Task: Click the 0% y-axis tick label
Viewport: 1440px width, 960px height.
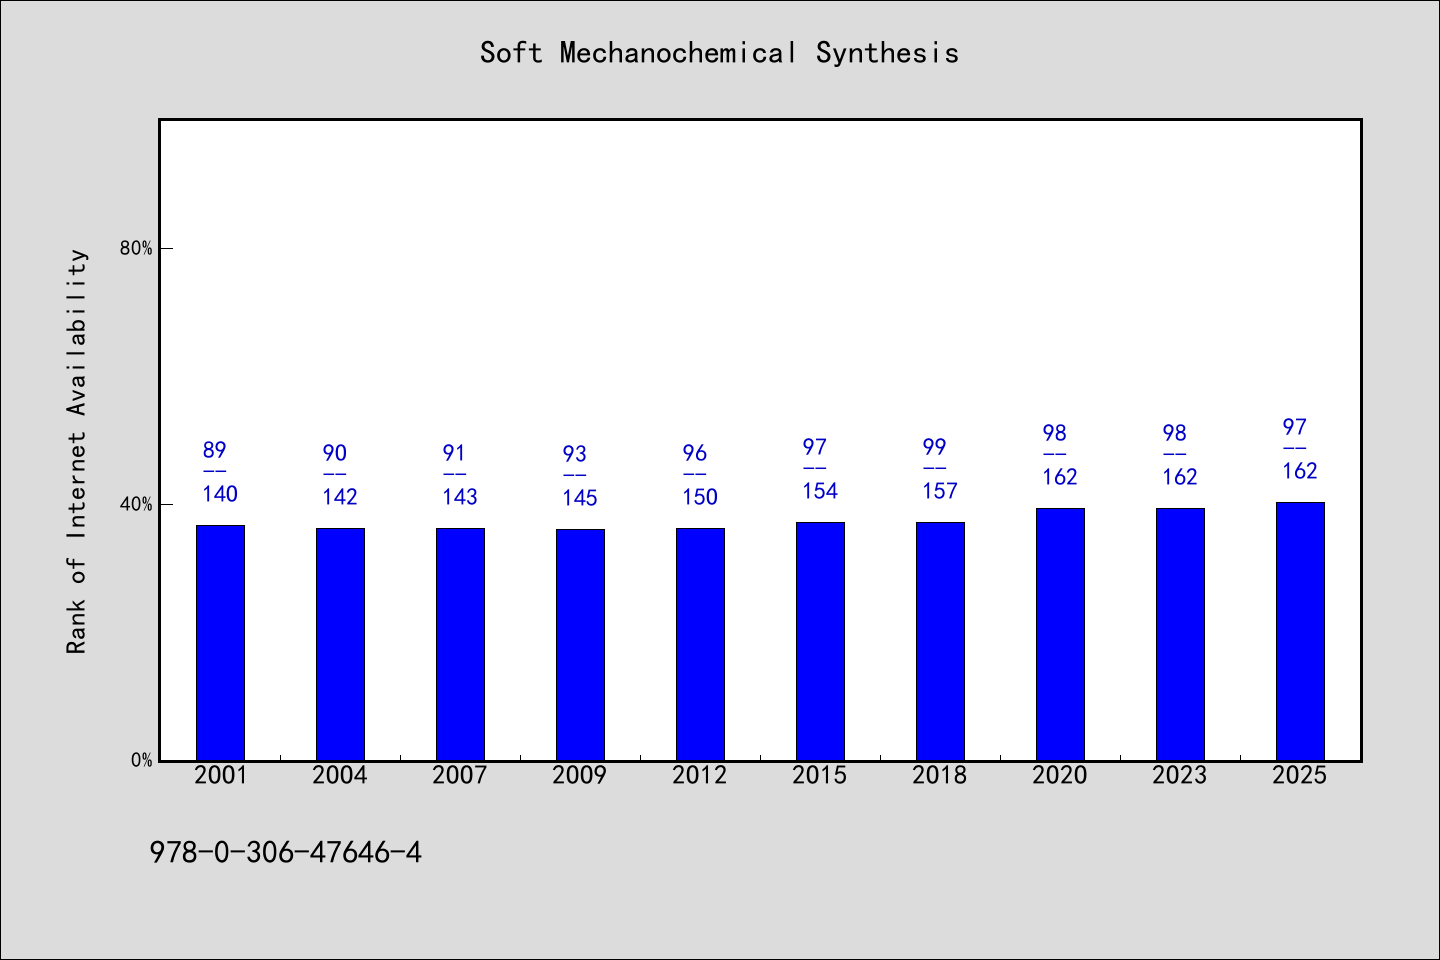Action: point(141,760)
